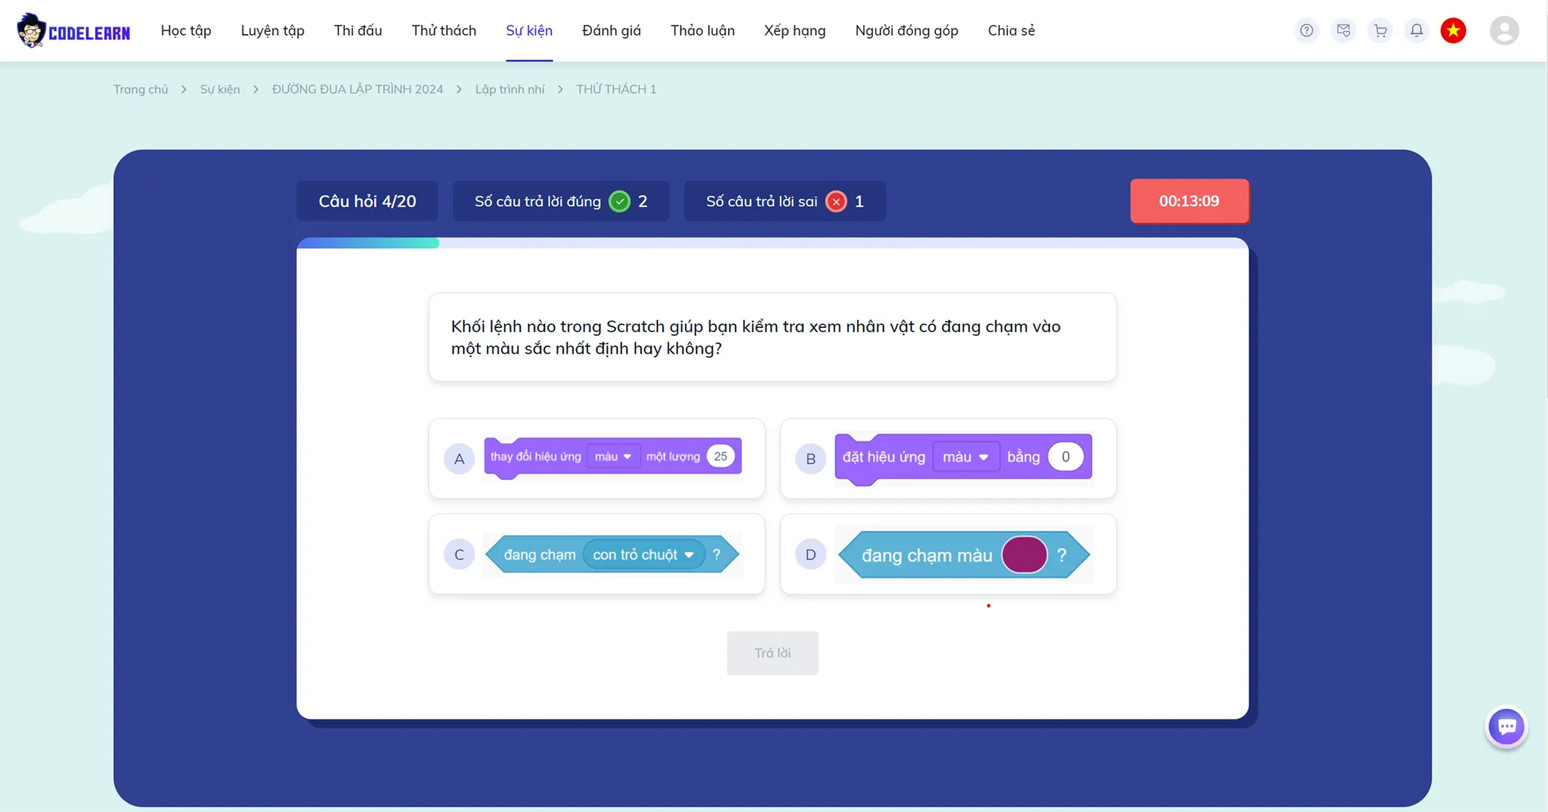Open the Thảo luận menu
The height and width of the screenshot is (812, 1548).
coord(702,31)
